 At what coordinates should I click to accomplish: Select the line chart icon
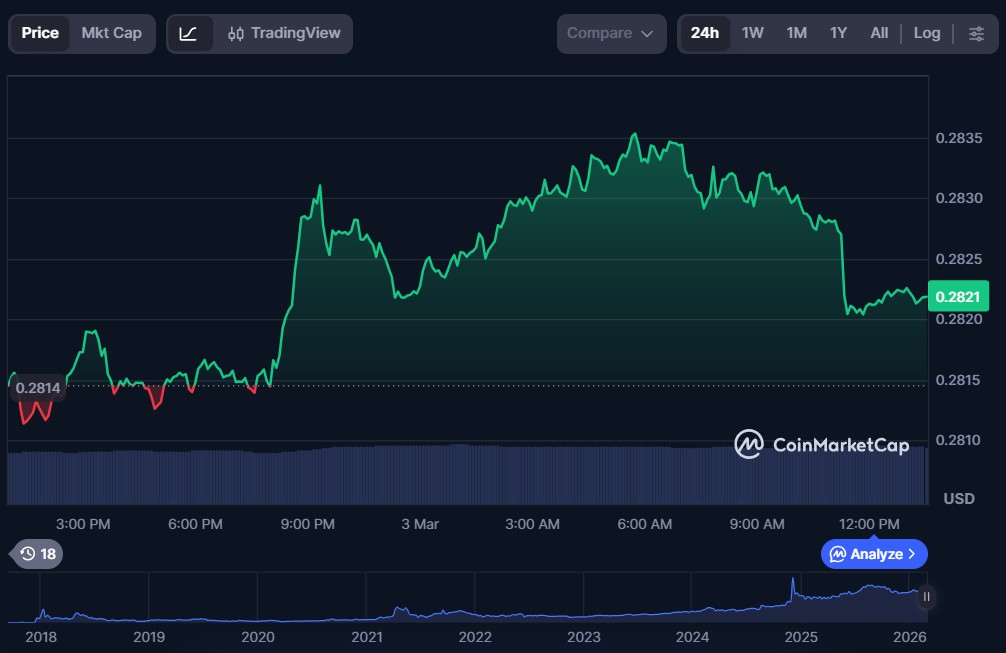[189, 33]
